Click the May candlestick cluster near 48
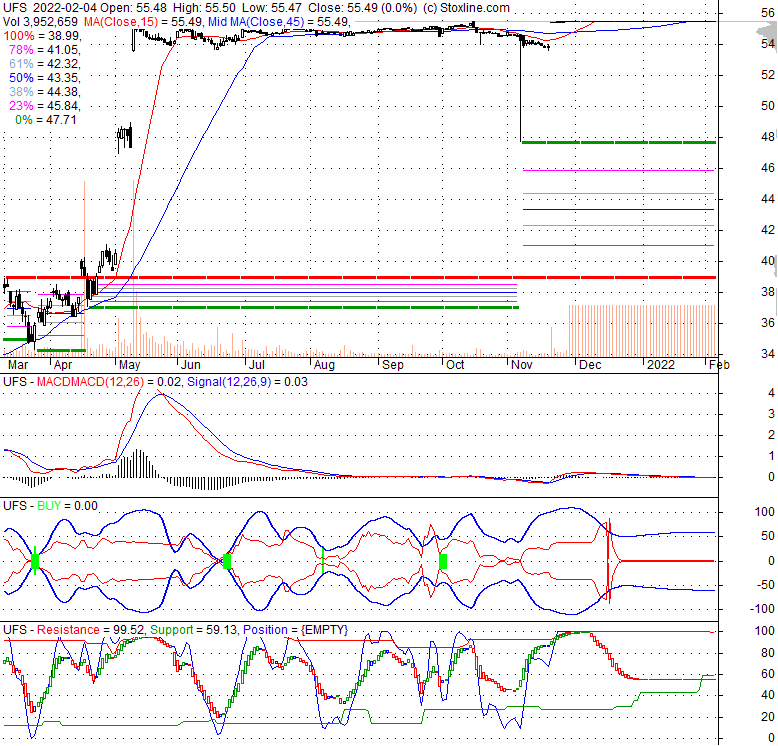Image resolution: width=778 pixels, height=746 pixels. [x=125, y=136]
